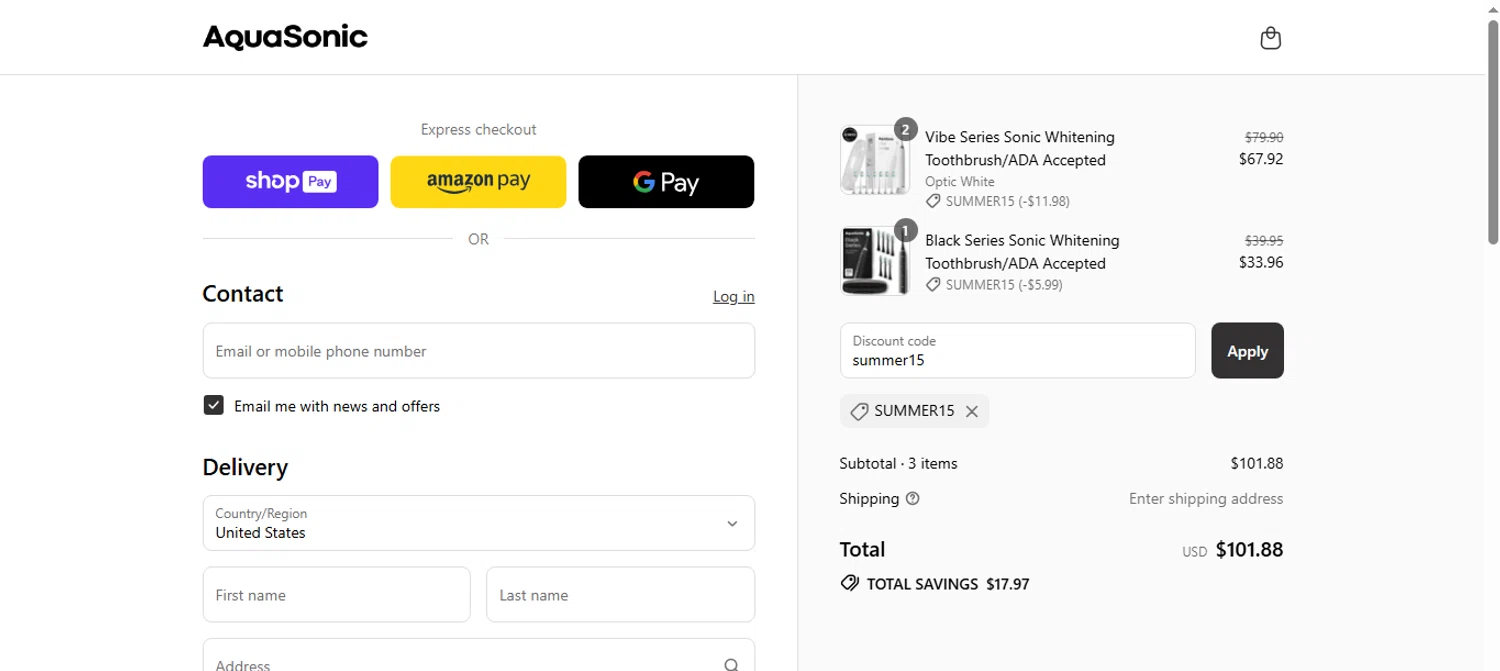Pay with Amazon Pay
The width and height of the screenshot is (1500, 671).
point(478,182)
